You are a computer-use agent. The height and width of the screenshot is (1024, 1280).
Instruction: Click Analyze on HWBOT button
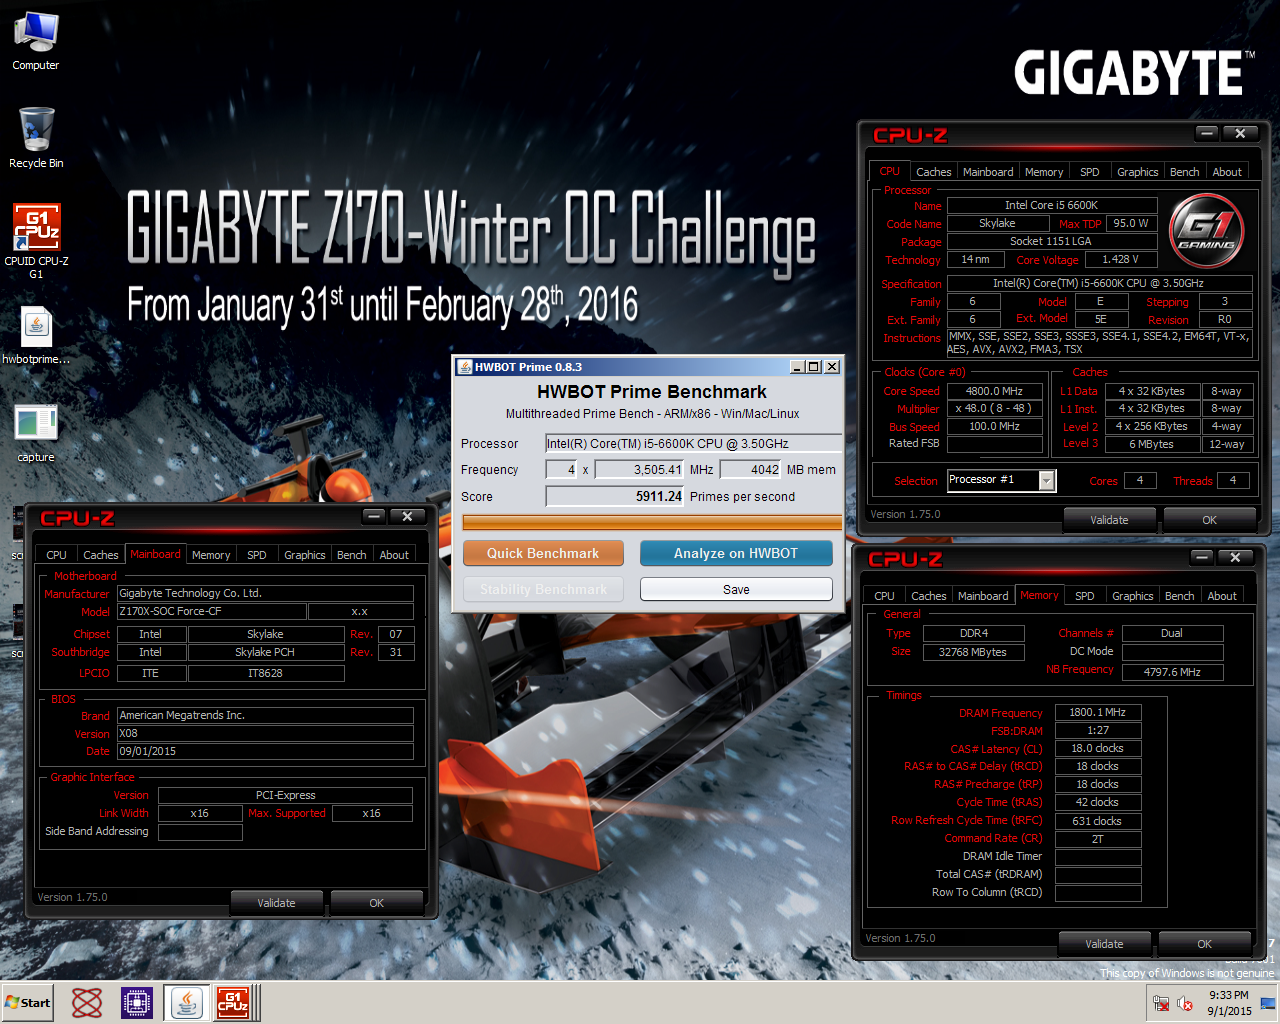[736, 553]
